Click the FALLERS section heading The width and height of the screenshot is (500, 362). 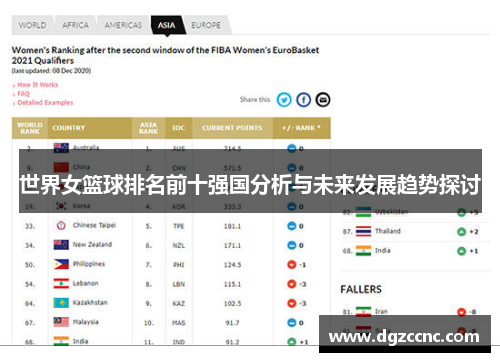click(361, 289)
